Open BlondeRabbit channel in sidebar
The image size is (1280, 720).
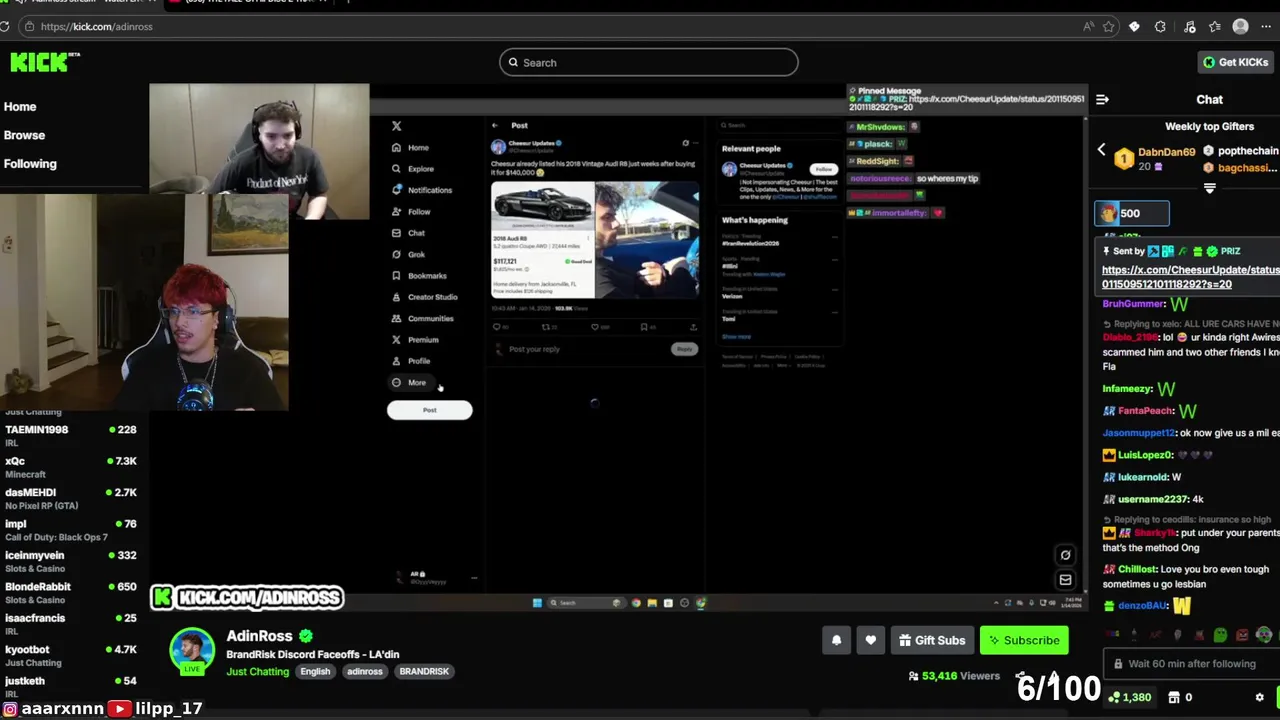click(x=70, y=592)
